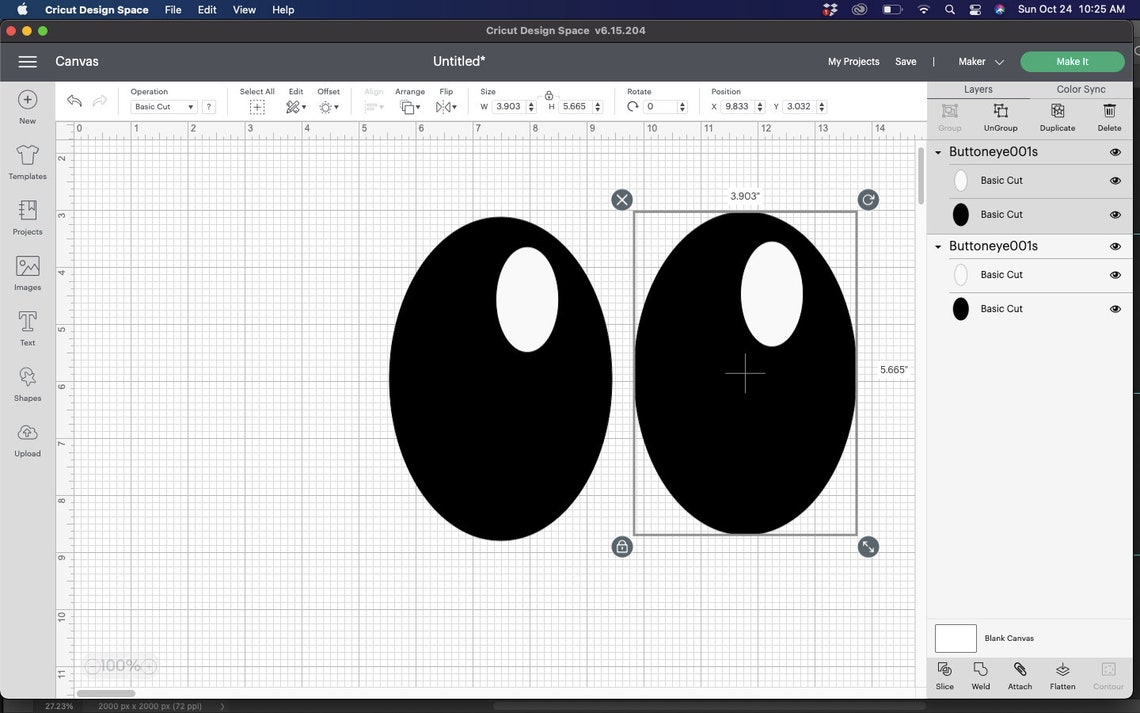
Task: Click the Templates icon in the sidebar
Action: pyautogui.click(x=27, y=160)
